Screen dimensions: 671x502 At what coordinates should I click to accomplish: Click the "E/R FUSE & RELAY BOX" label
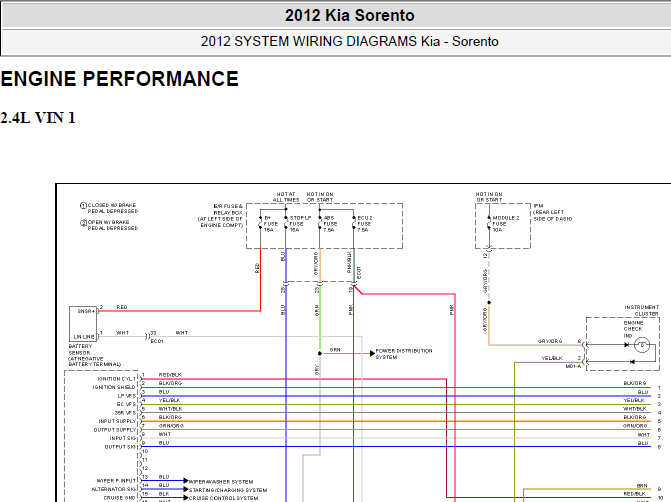coord(220,215)
